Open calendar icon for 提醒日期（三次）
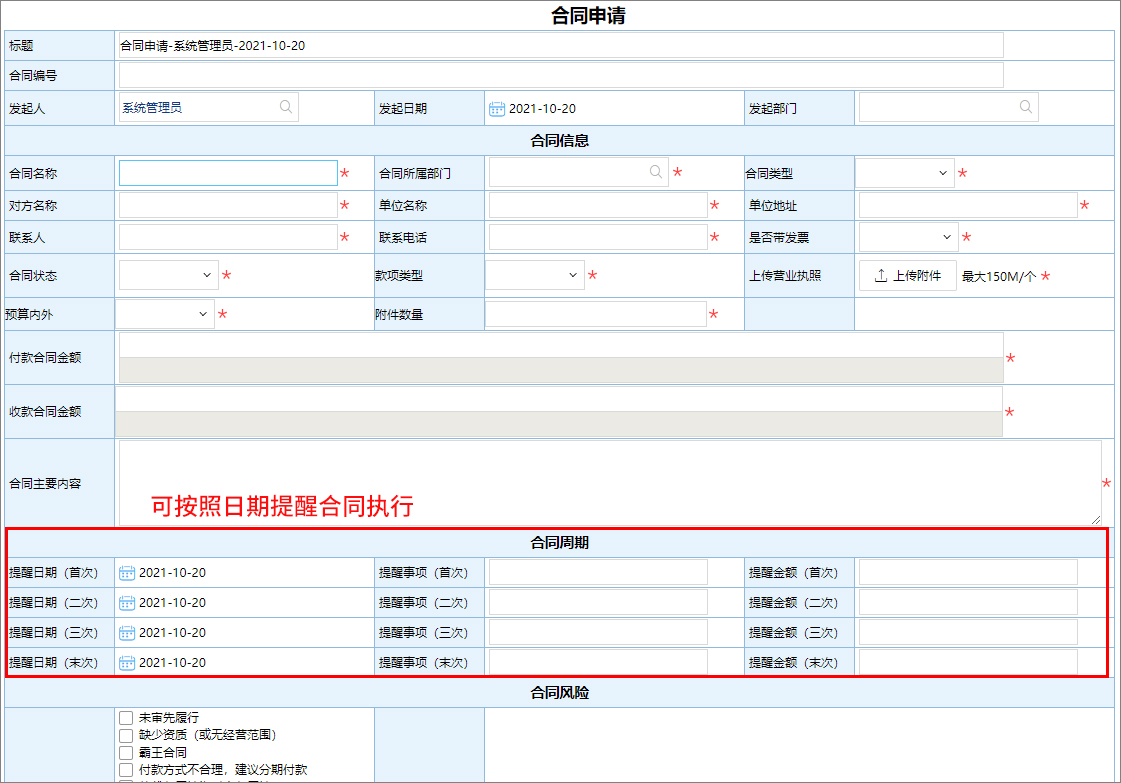The height and width of the screenshot is (783, 1121). click(x=127, y=633)
